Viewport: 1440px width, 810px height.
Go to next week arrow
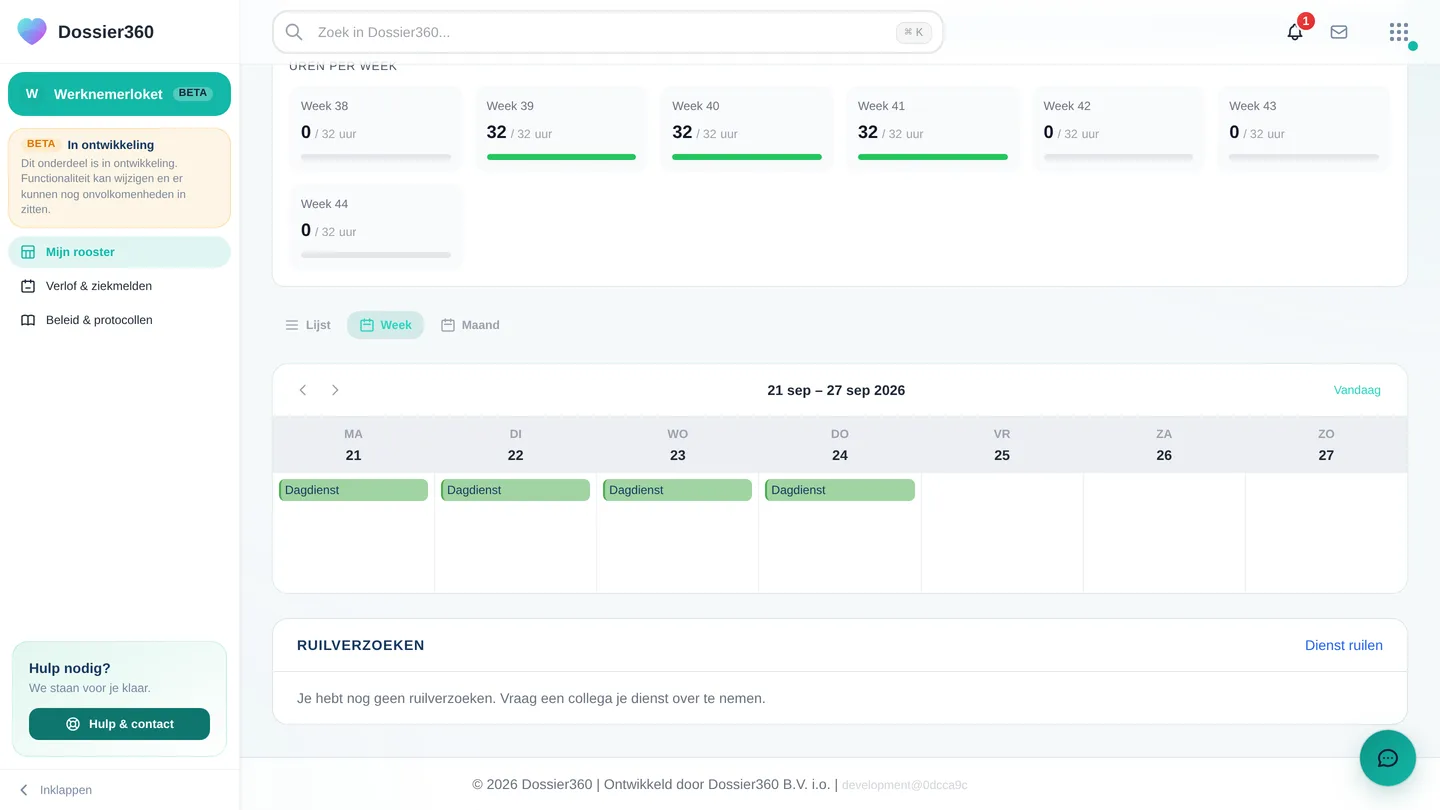[335, 390]
